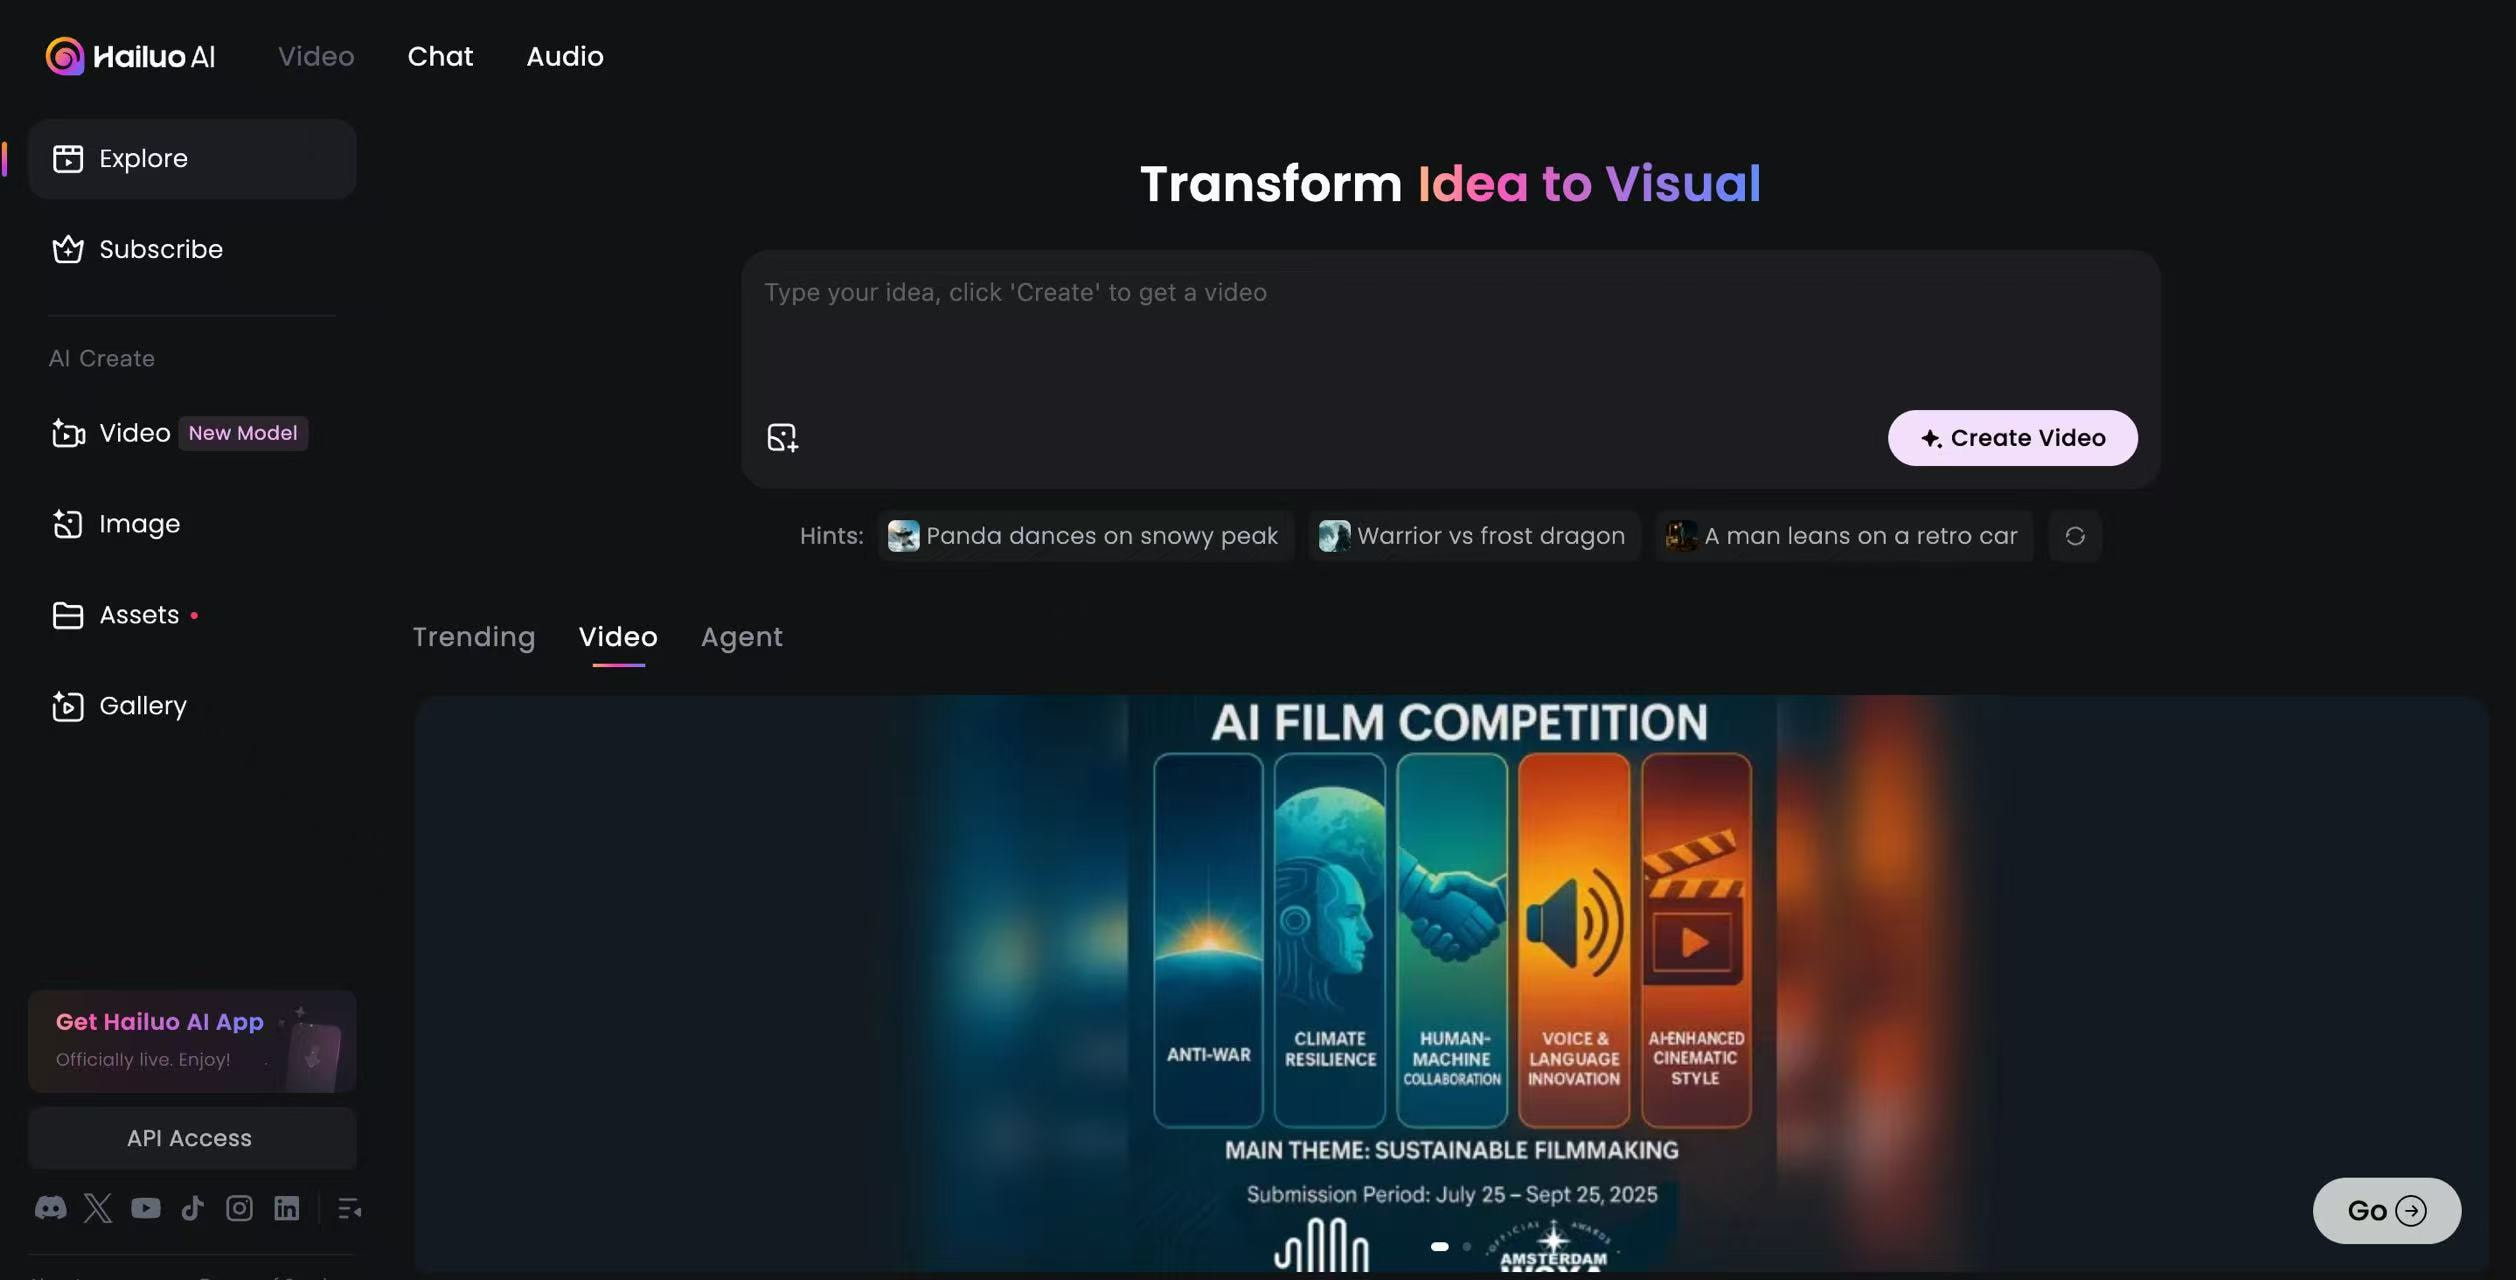Select the second carousel dot
The image size is (2516, 1280).
pos(1466,1246)
